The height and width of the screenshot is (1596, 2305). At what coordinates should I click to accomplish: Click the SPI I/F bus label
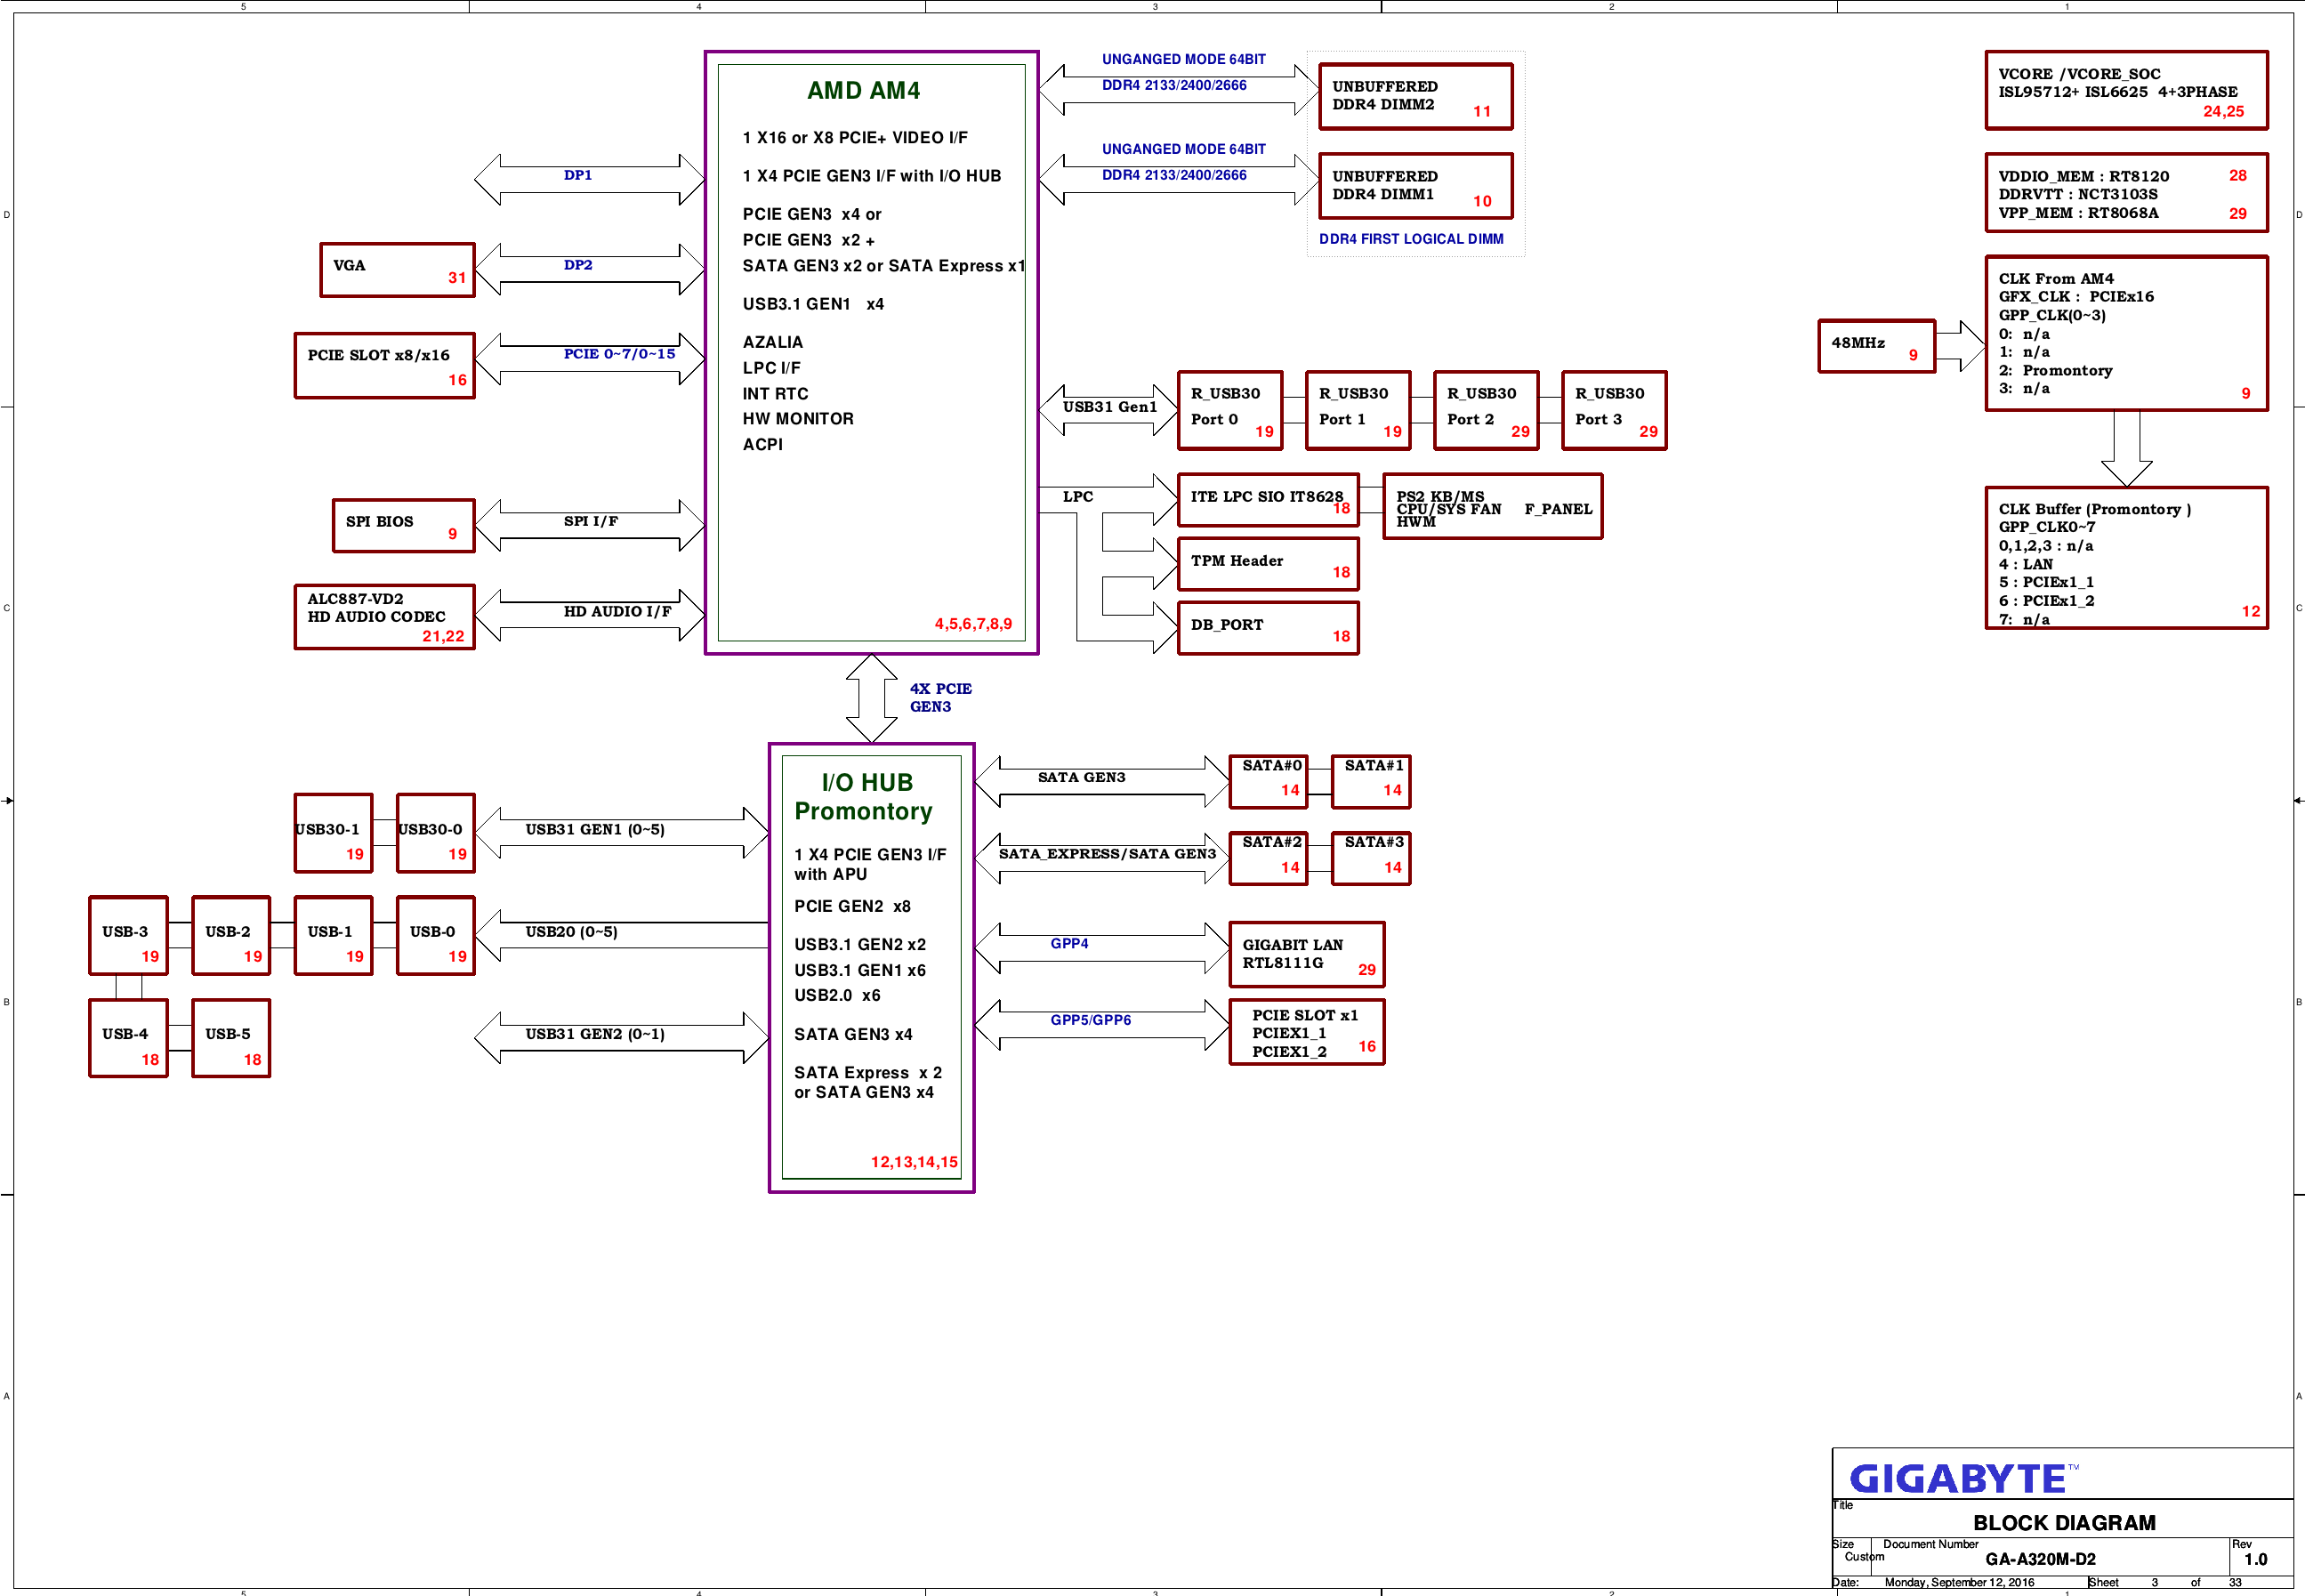pos(590,521)
